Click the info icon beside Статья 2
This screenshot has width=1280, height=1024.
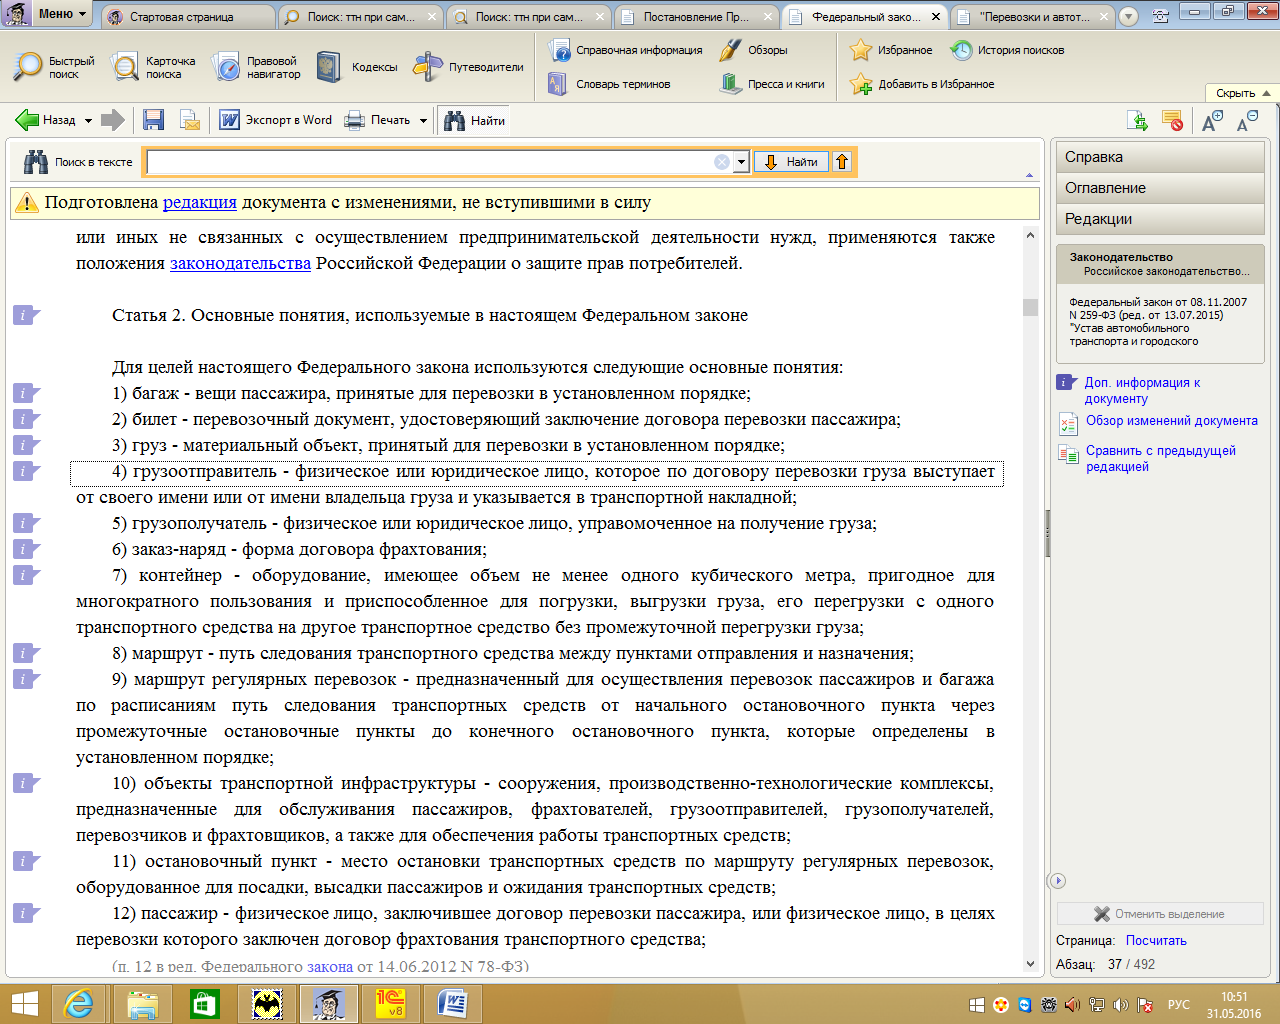24,316
